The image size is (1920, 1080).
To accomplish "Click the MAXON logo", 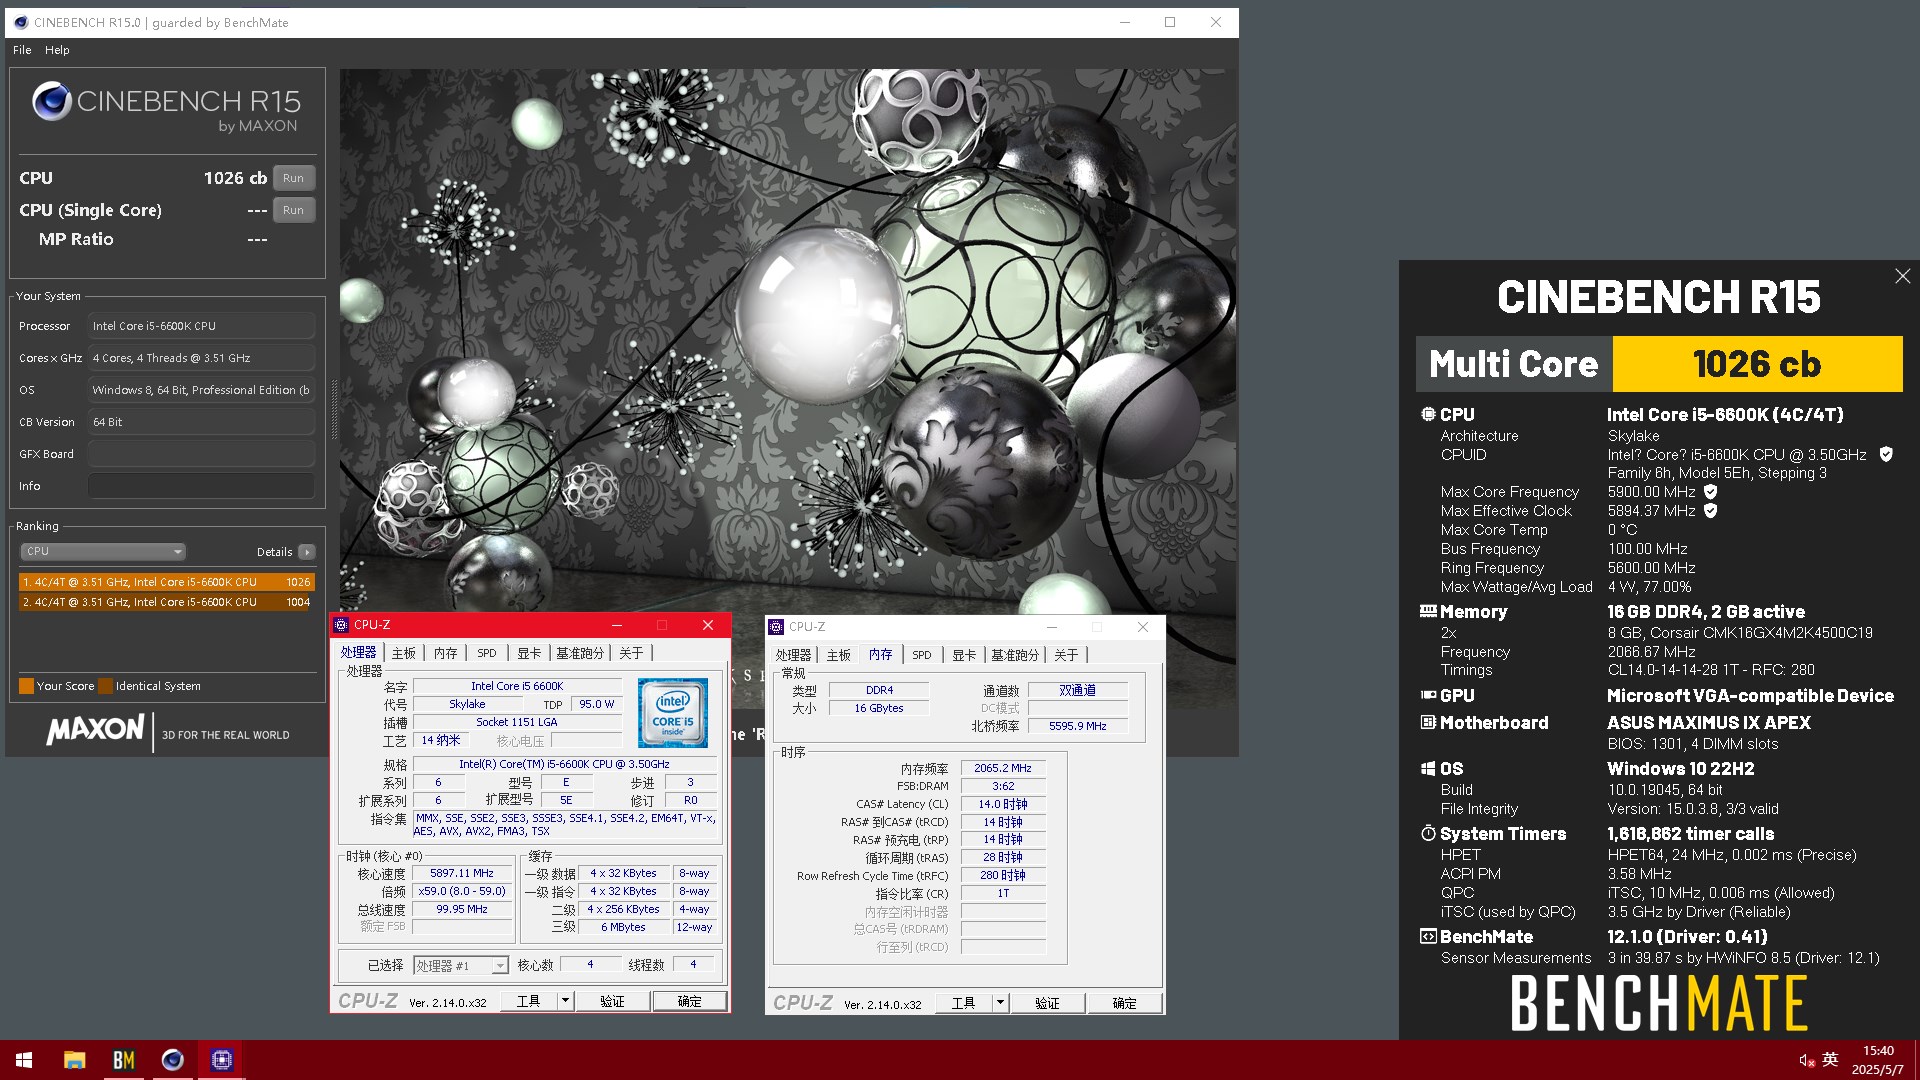I will click(95, 729).
